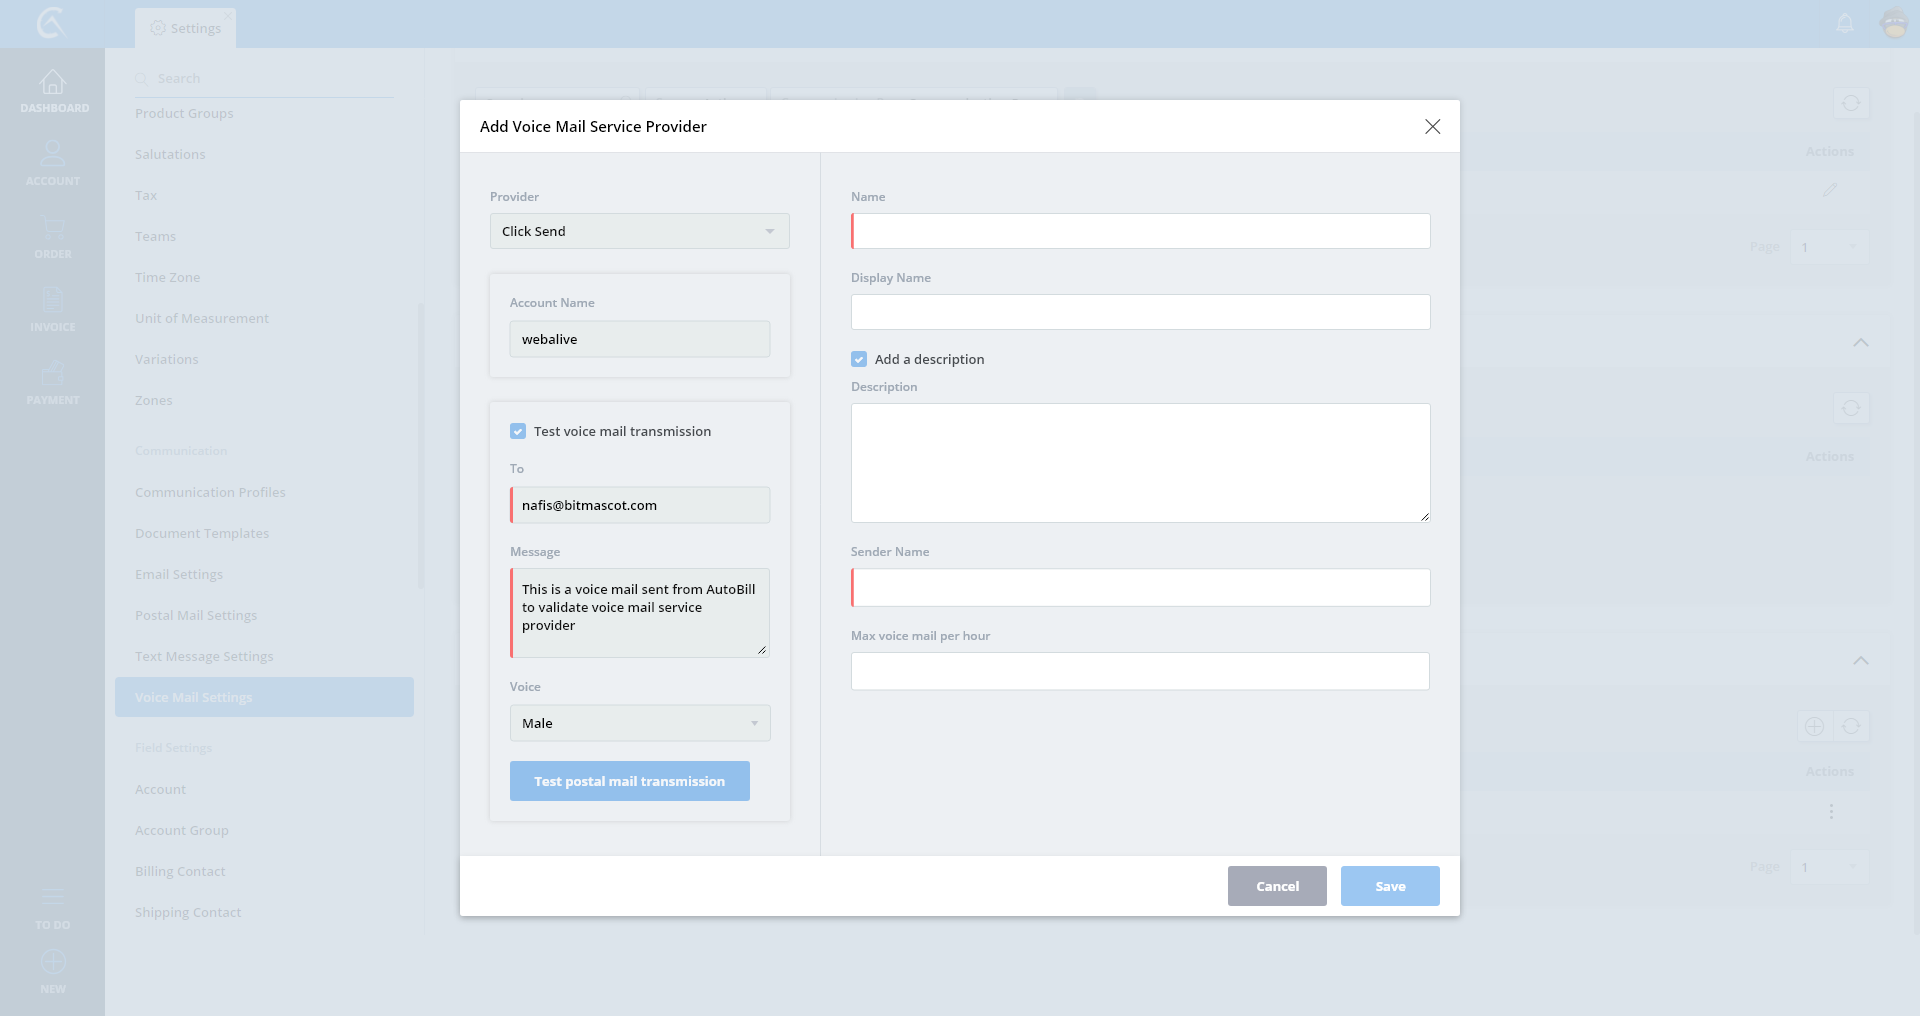Focus the Max voice mail per hour field
The image size is (1920, 1016).
coord(1140,671)
